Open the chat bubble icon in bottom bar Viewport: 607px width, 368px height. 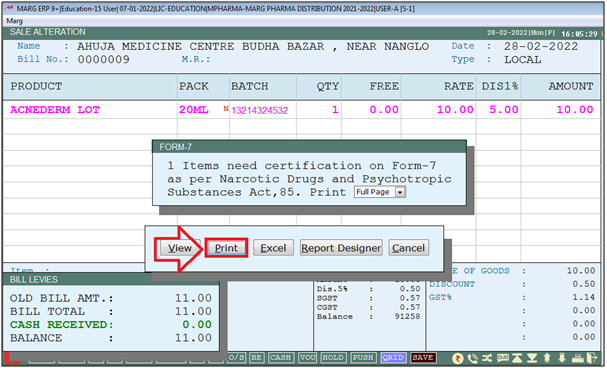coord(502,358)
